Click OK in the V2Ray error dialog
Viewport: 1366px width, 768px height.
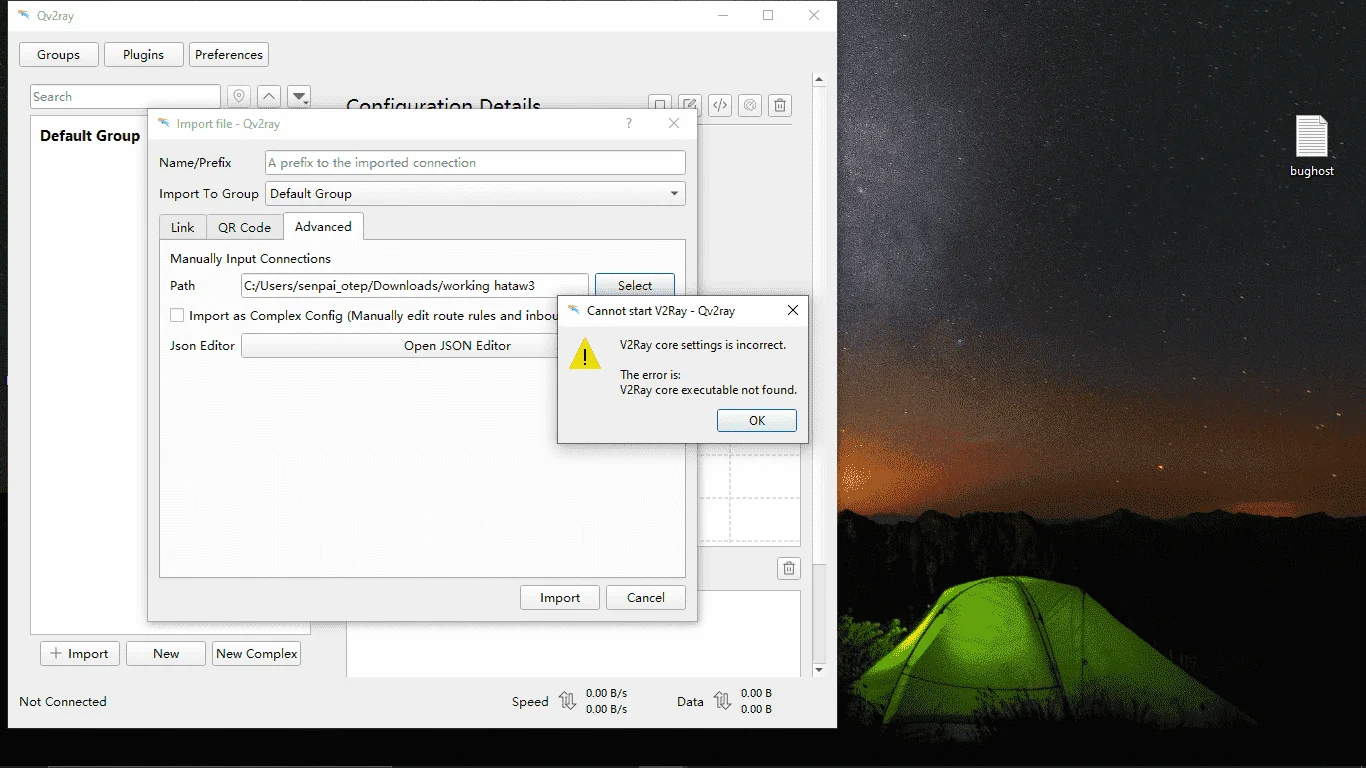pos(757,420)
